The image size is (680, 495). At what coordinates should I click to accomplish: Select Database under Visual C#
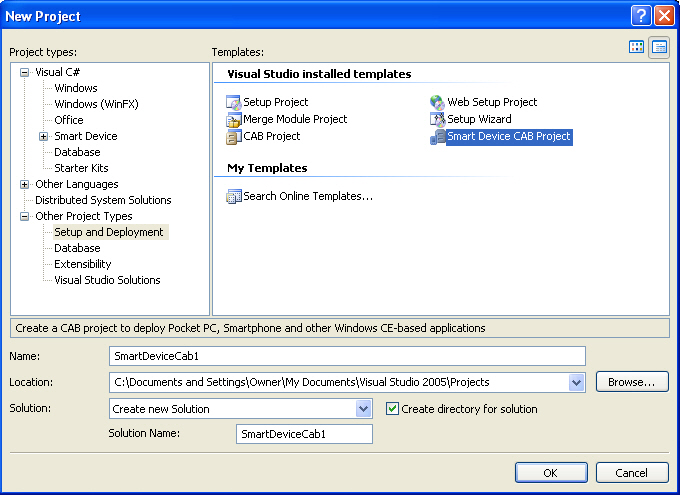pyautogui.click(x=77, y=152)
